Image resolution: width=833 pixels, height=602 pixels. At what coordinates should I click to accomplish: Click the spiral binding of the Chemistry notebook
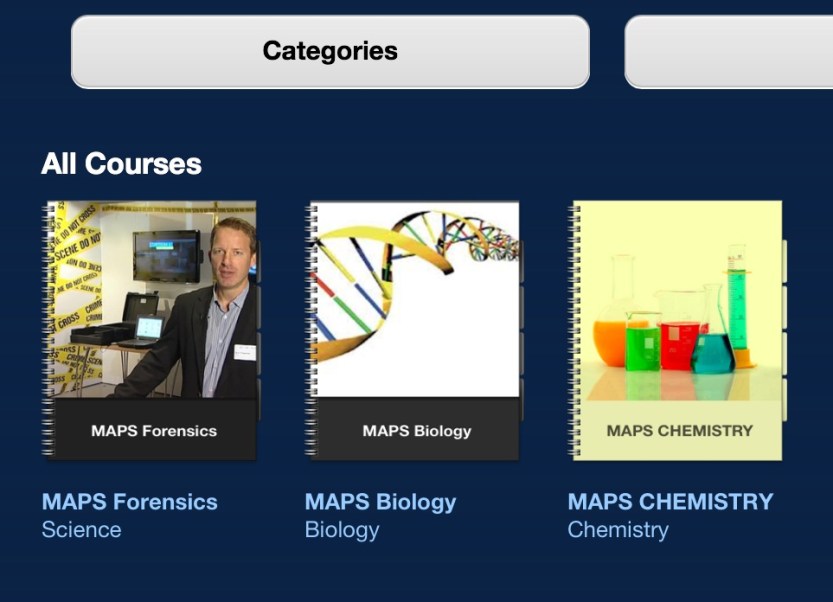(574, 330)
